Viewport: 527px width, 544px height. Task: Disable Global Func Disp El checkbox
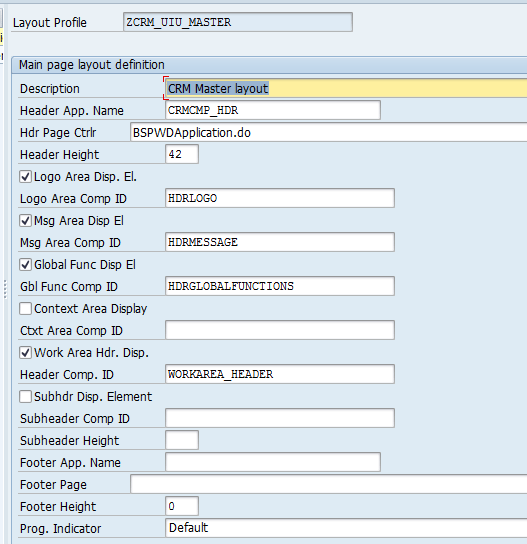[x=25, y=265]
